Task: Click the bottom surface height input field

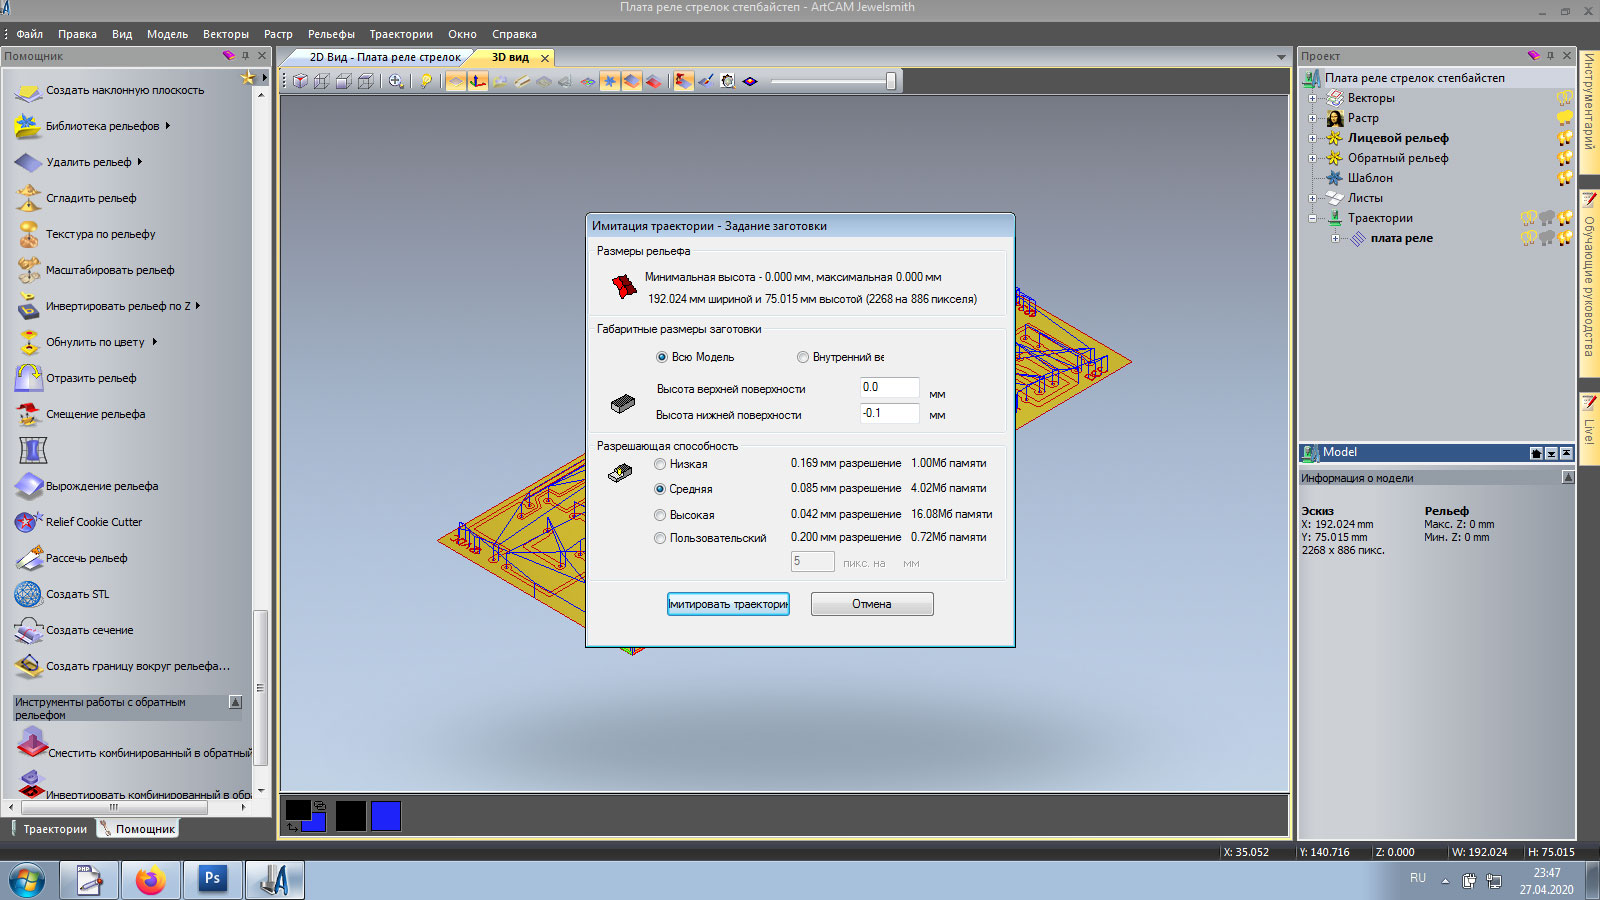Action: (889, 414)
